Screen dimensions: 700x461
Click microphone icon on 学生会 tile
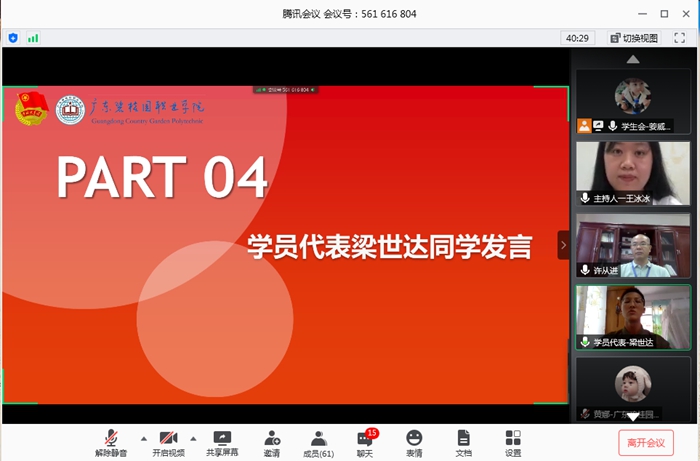pyautogui.click(x=613, y=126)
